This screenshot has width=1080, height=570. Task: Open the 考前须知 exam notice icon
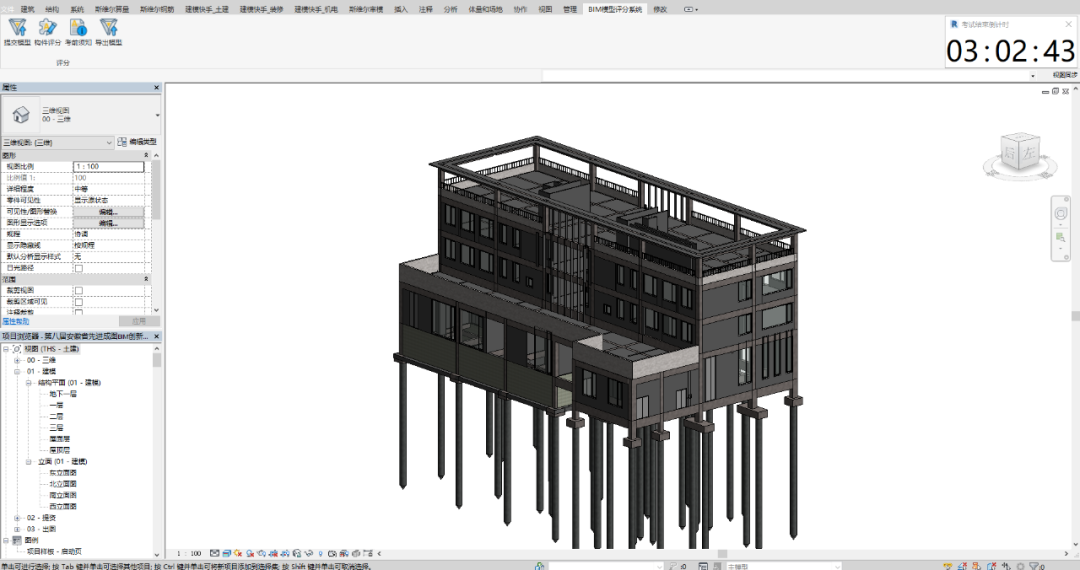coord(78,29)
